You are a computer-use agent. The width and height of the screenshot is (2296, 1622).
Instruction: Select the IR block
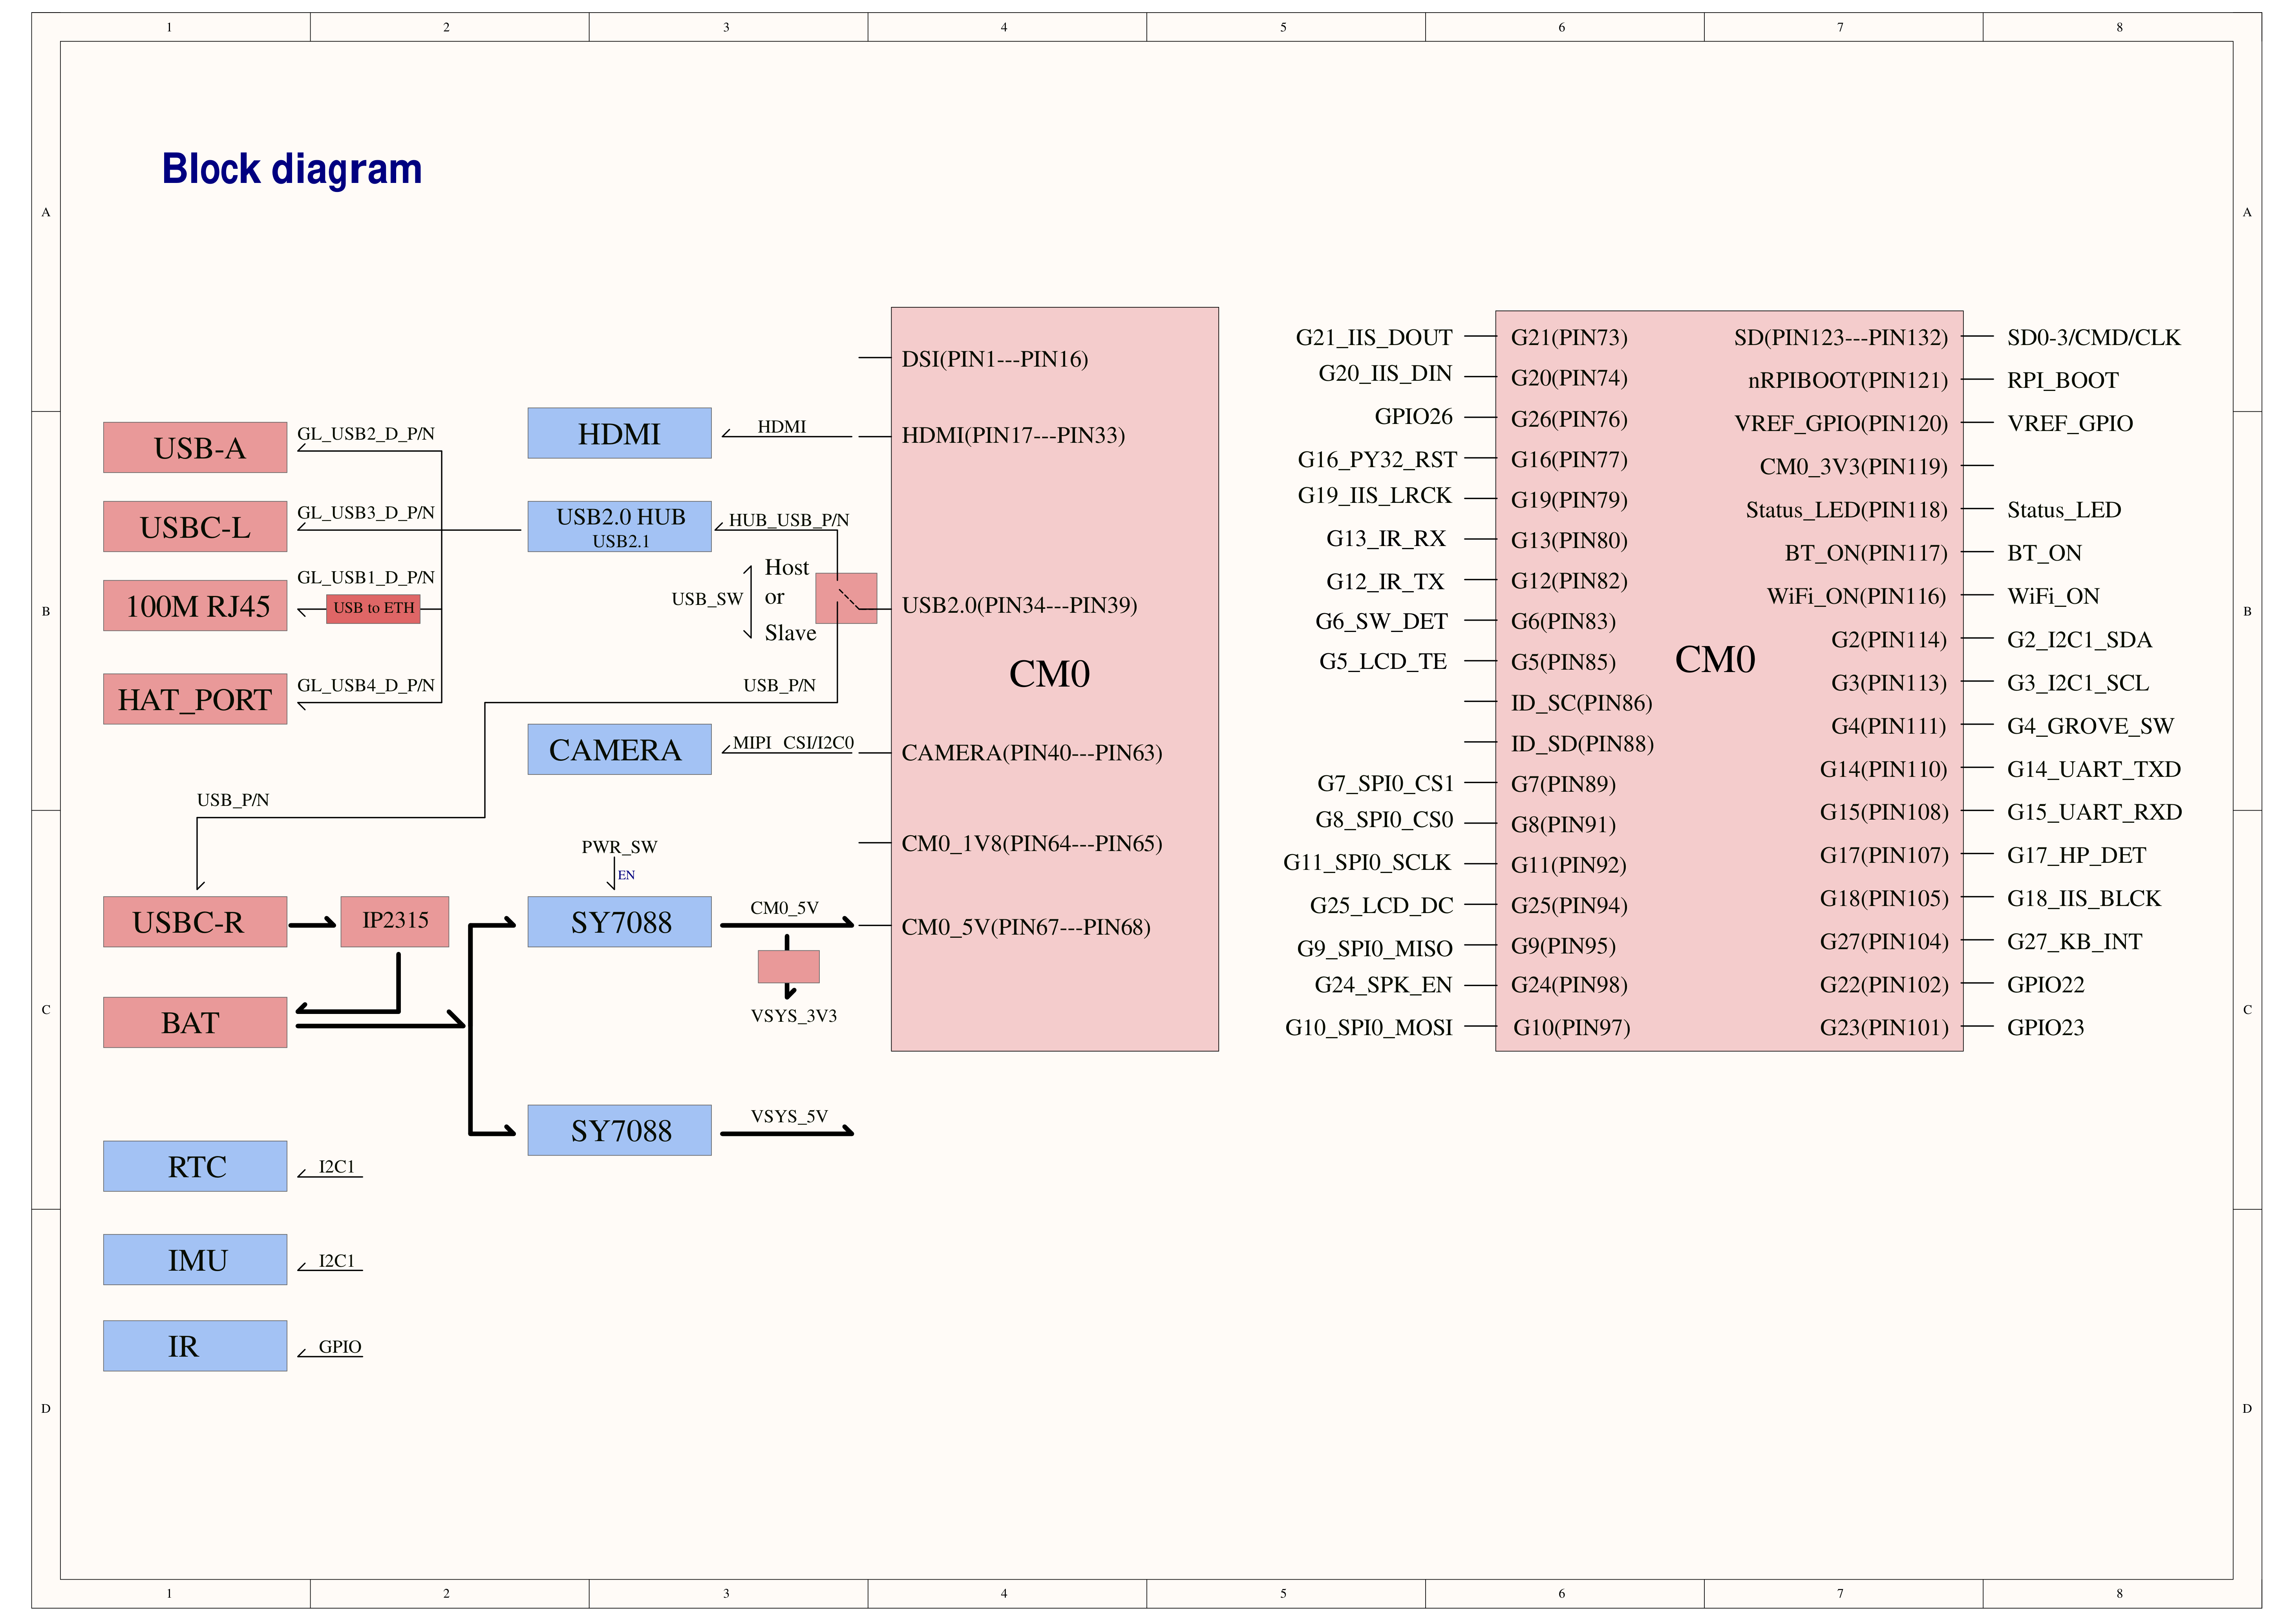[195, 1345]
